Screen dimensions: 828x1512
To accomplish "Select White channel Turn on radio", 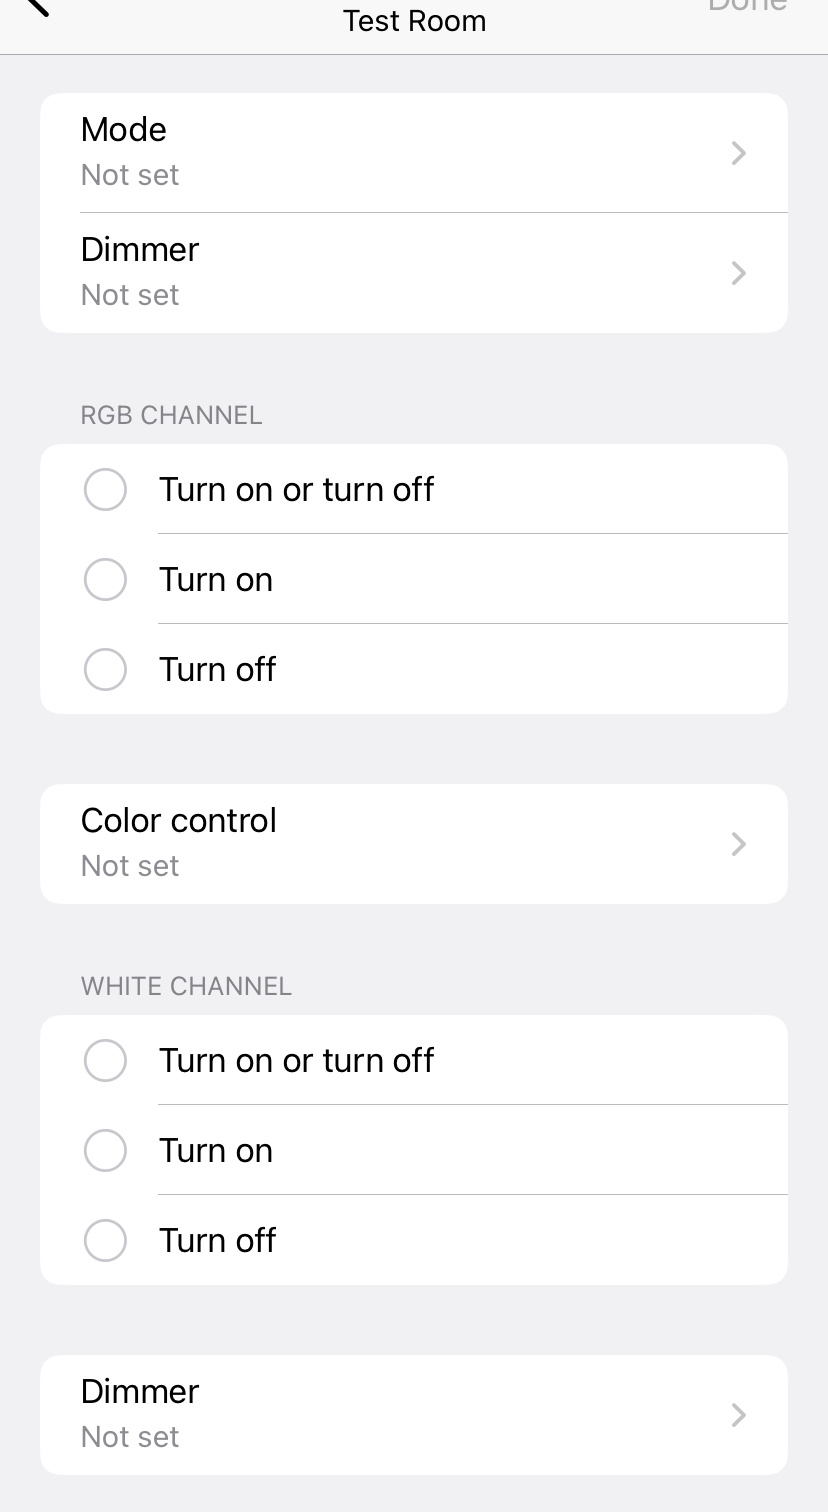I will tap(105, 1151).
